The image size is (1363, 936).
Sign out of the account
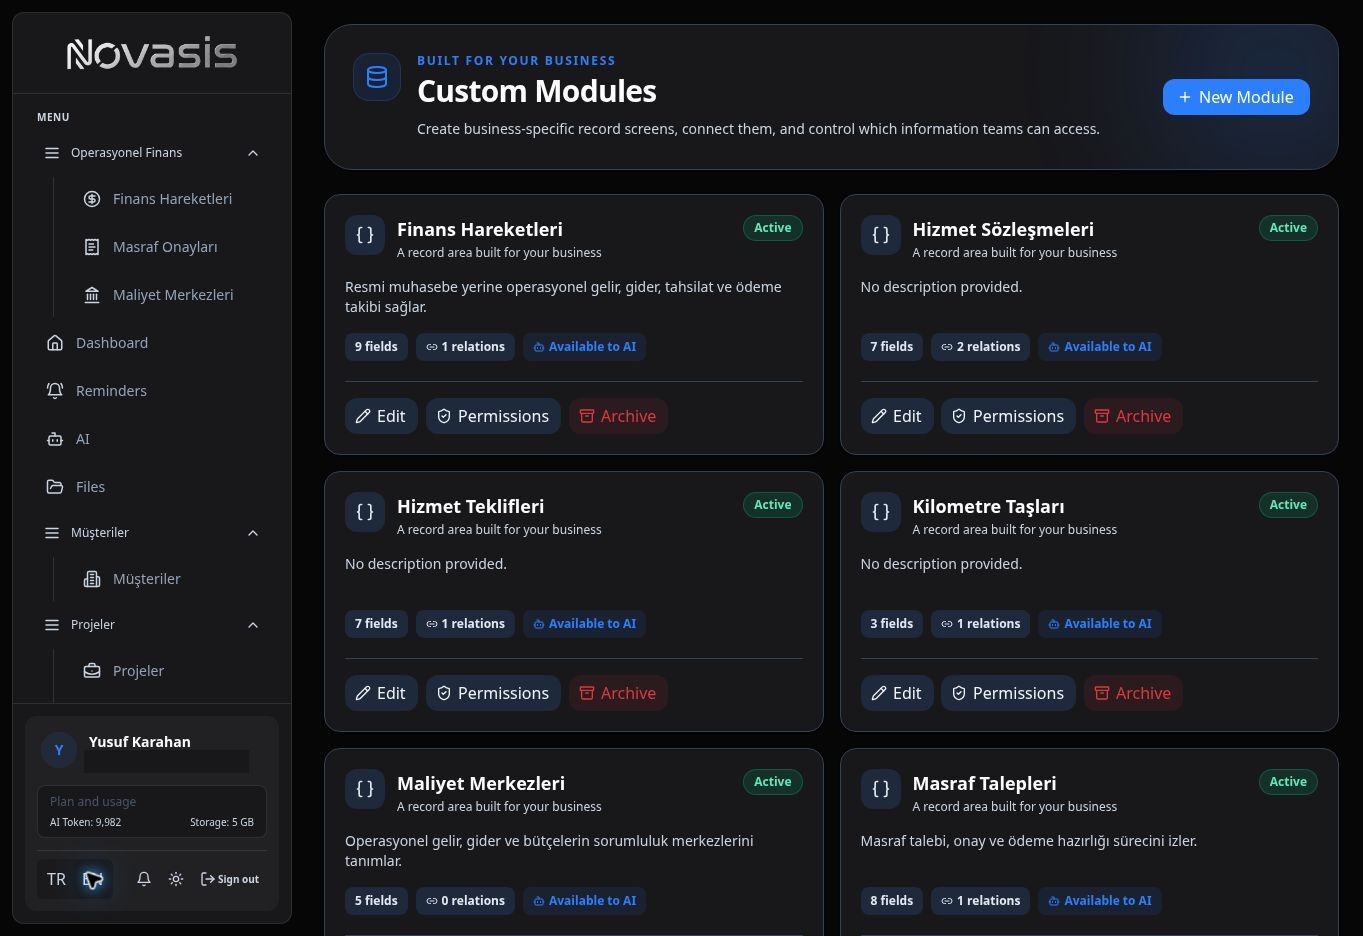point(230,879)
